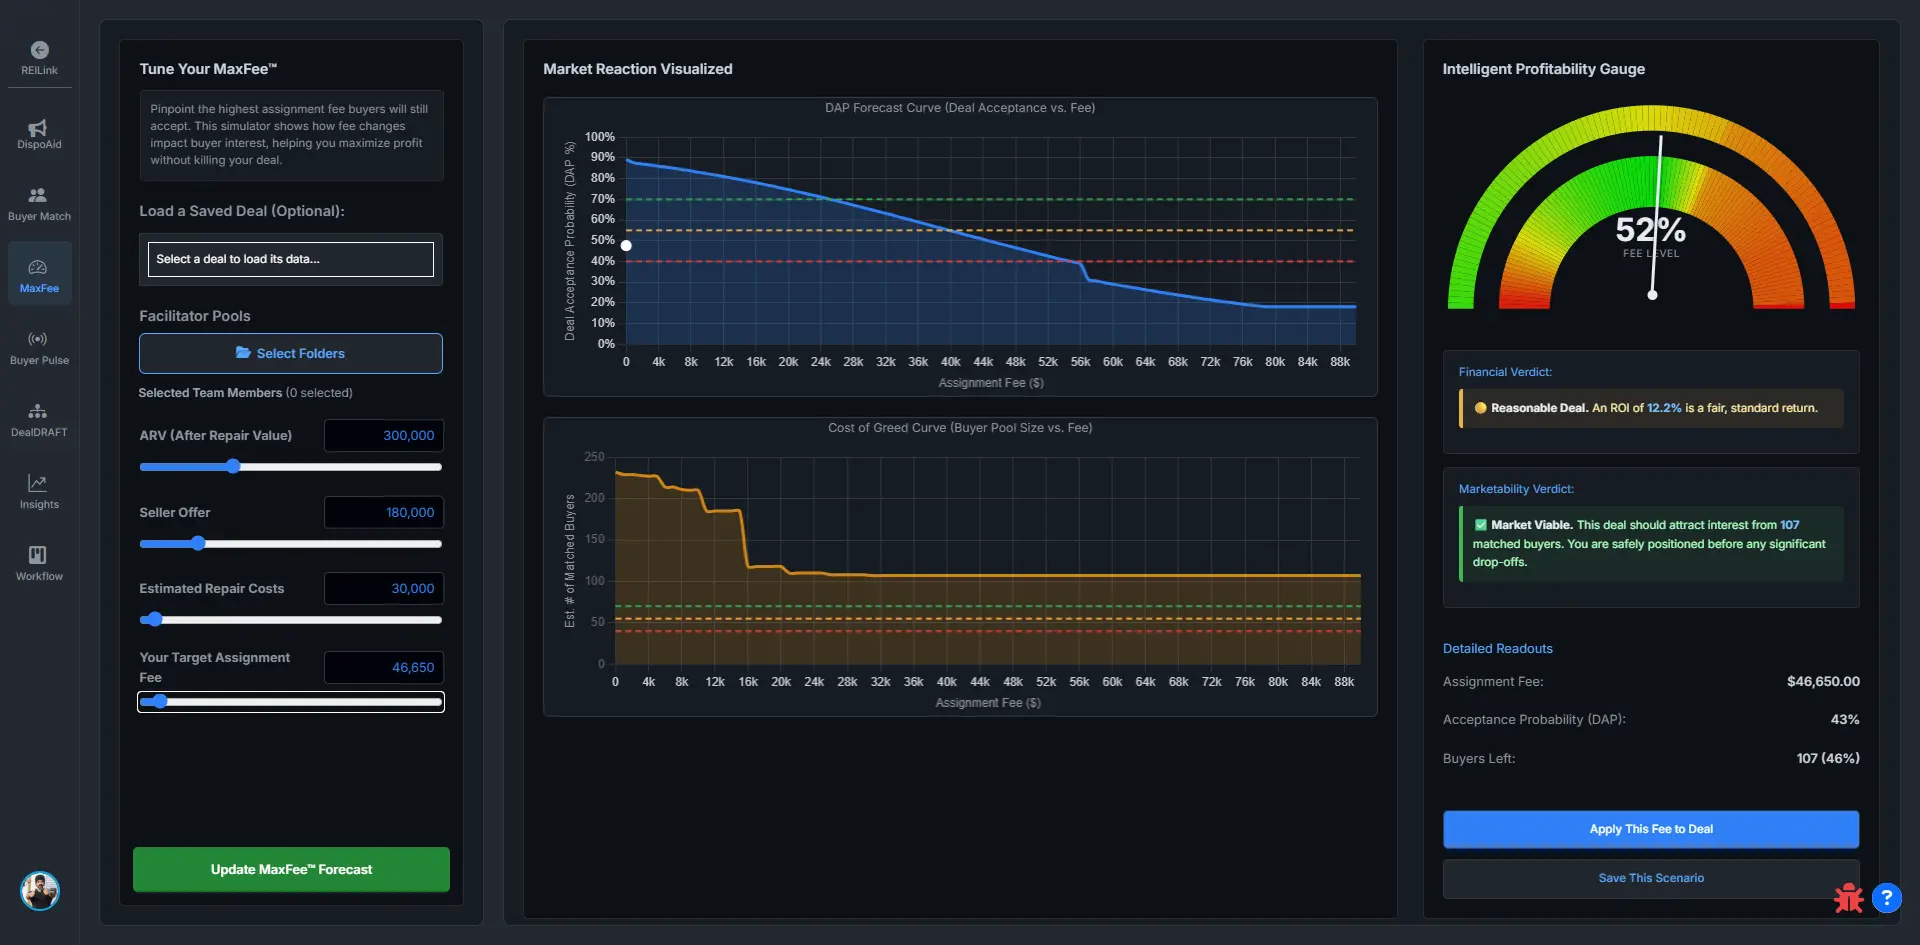Click the Select Folders button
Image resolution: width=1920 pixels, height=945 pixels.
[x=290, y=353]
